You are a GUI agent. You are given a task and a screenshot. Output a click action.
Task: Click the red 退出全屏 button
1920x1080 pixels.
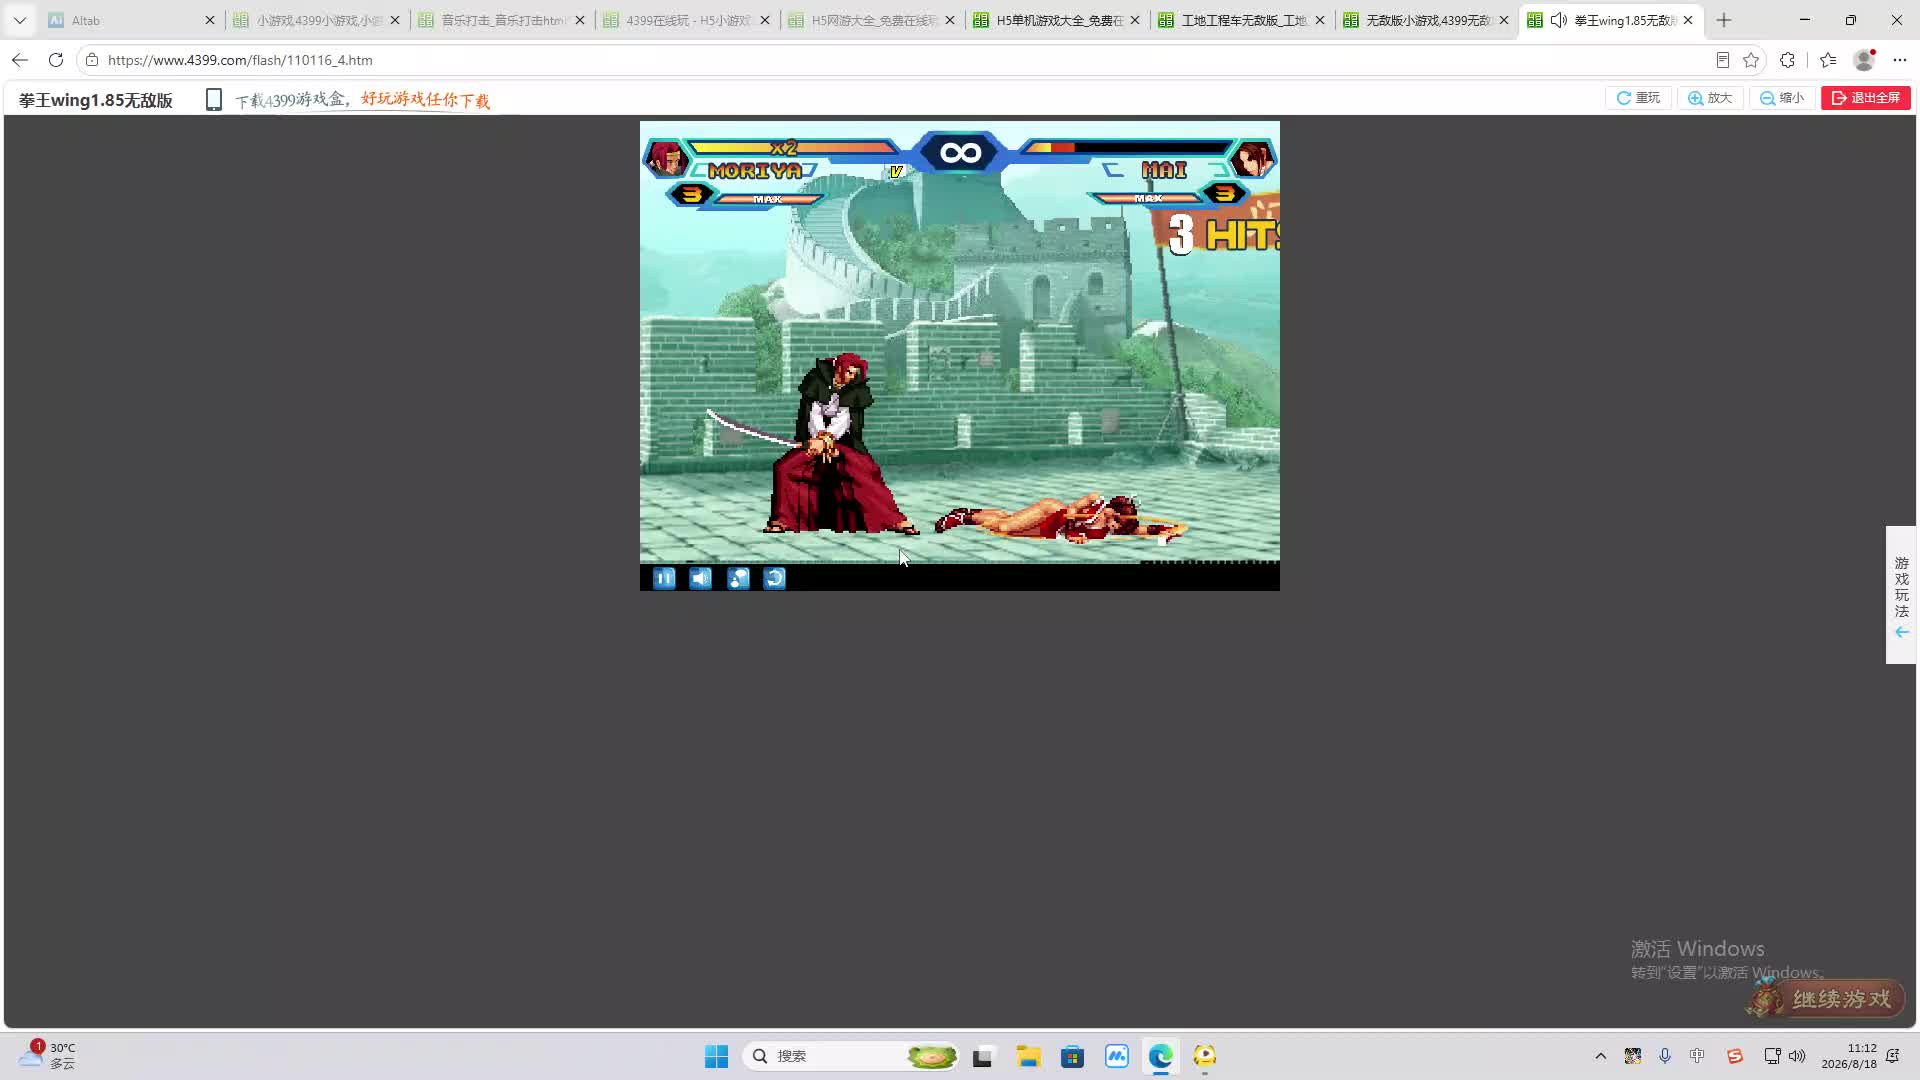tap(1866, 98)
